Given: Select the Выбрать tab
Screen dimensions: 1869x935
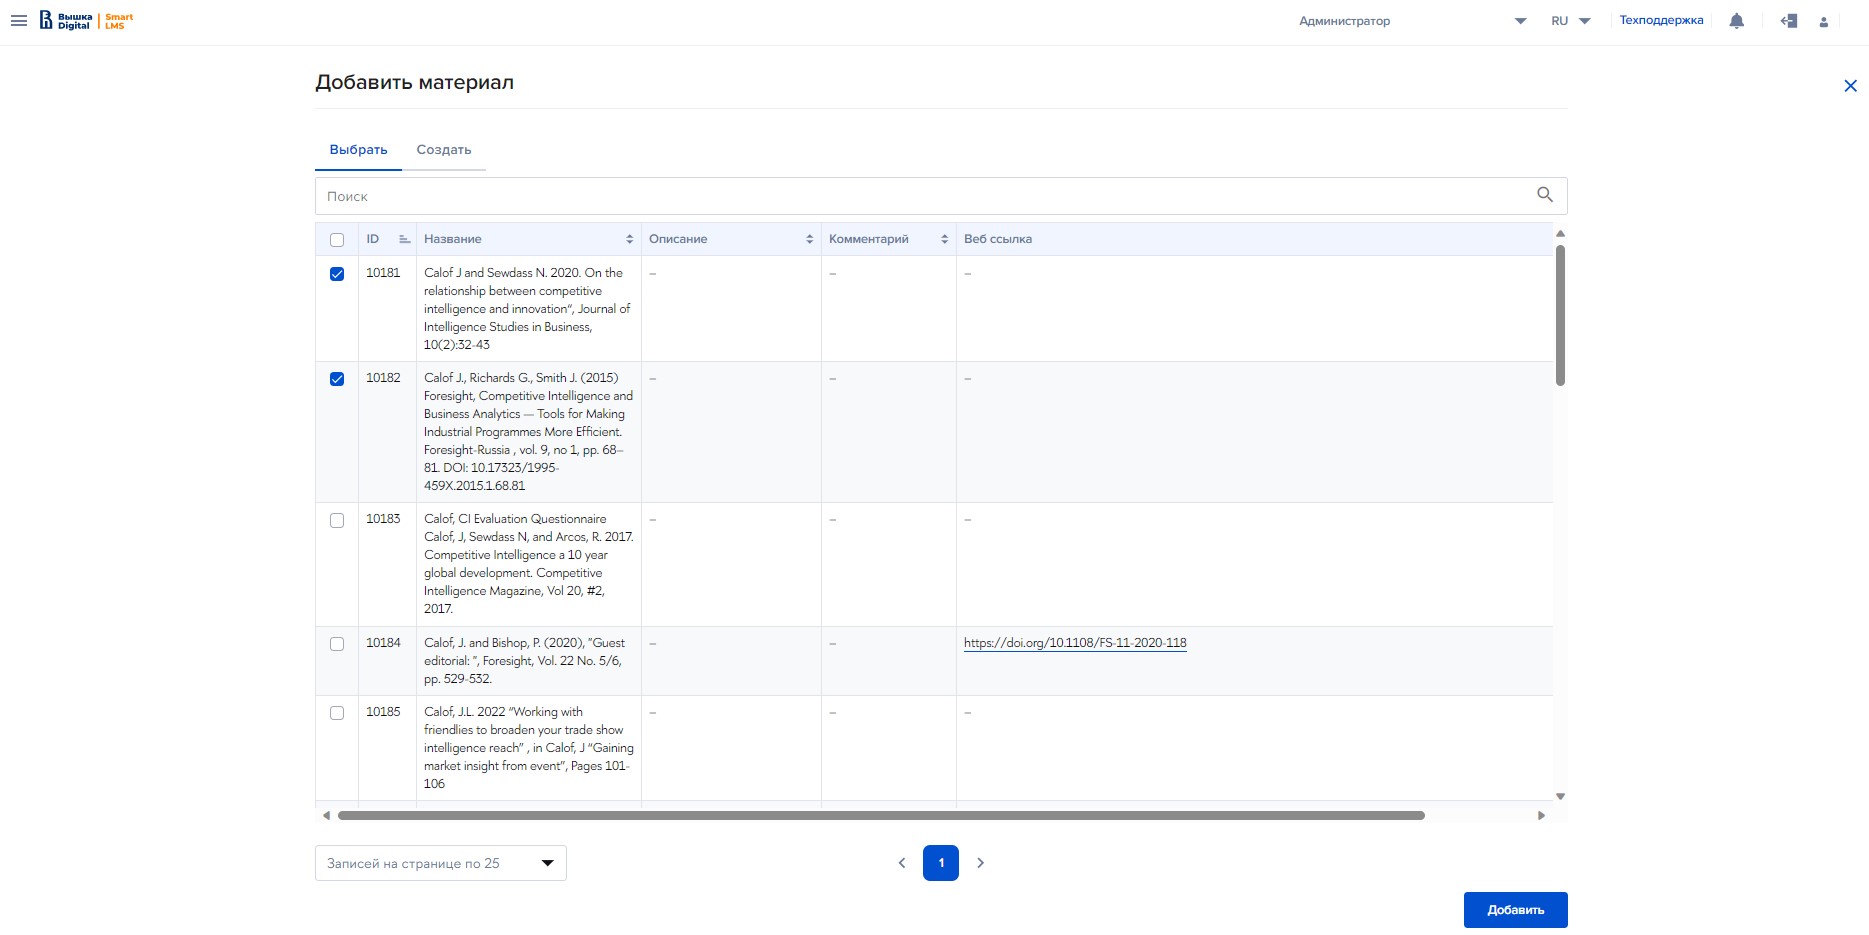Looking at the screenshot, I should (x=358, y=150).
